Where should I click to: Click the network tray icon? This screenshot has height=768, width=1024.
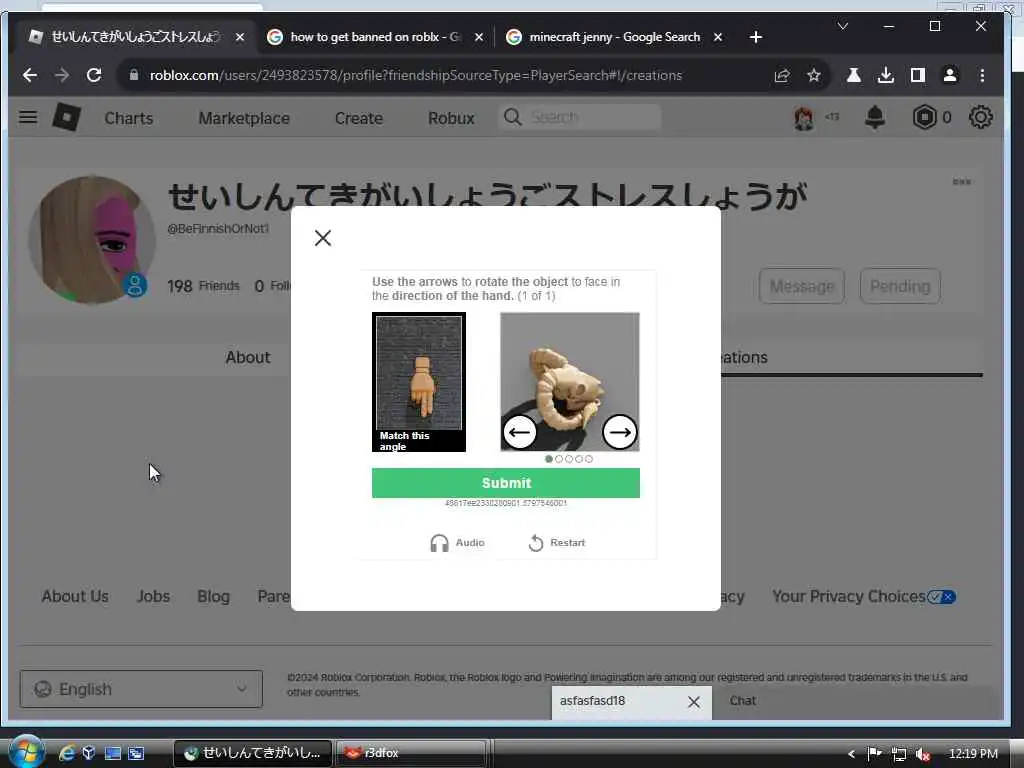tap(899, 754)
